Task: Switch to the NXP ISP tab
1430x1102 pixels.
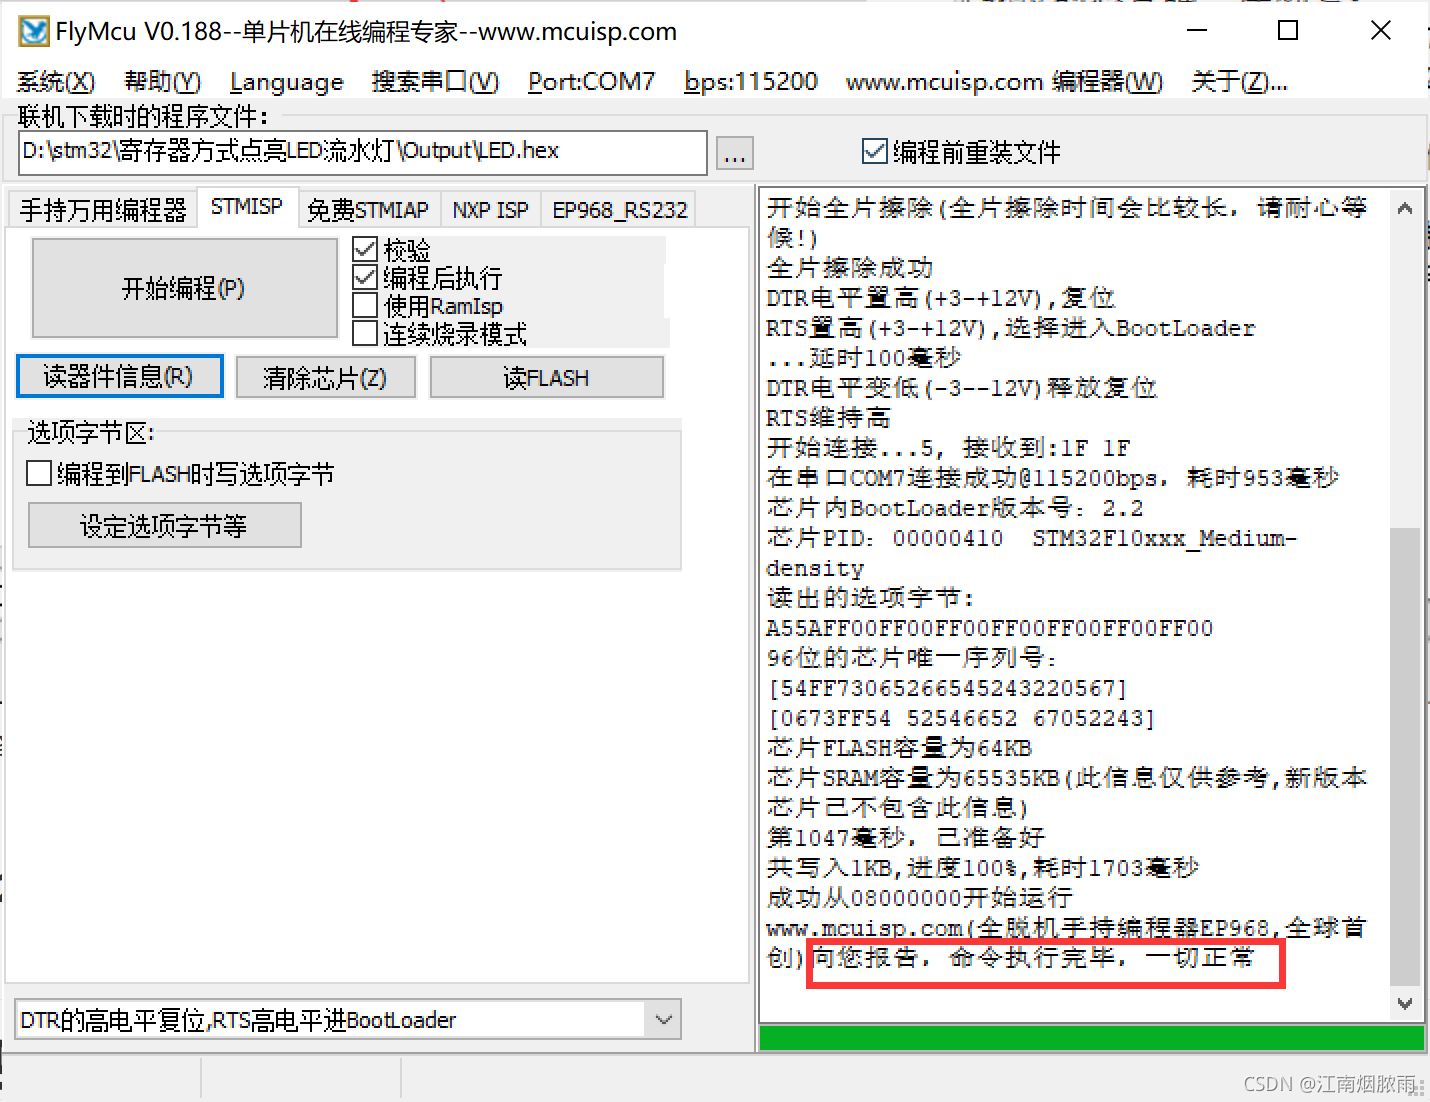Action: pos(491,209)
